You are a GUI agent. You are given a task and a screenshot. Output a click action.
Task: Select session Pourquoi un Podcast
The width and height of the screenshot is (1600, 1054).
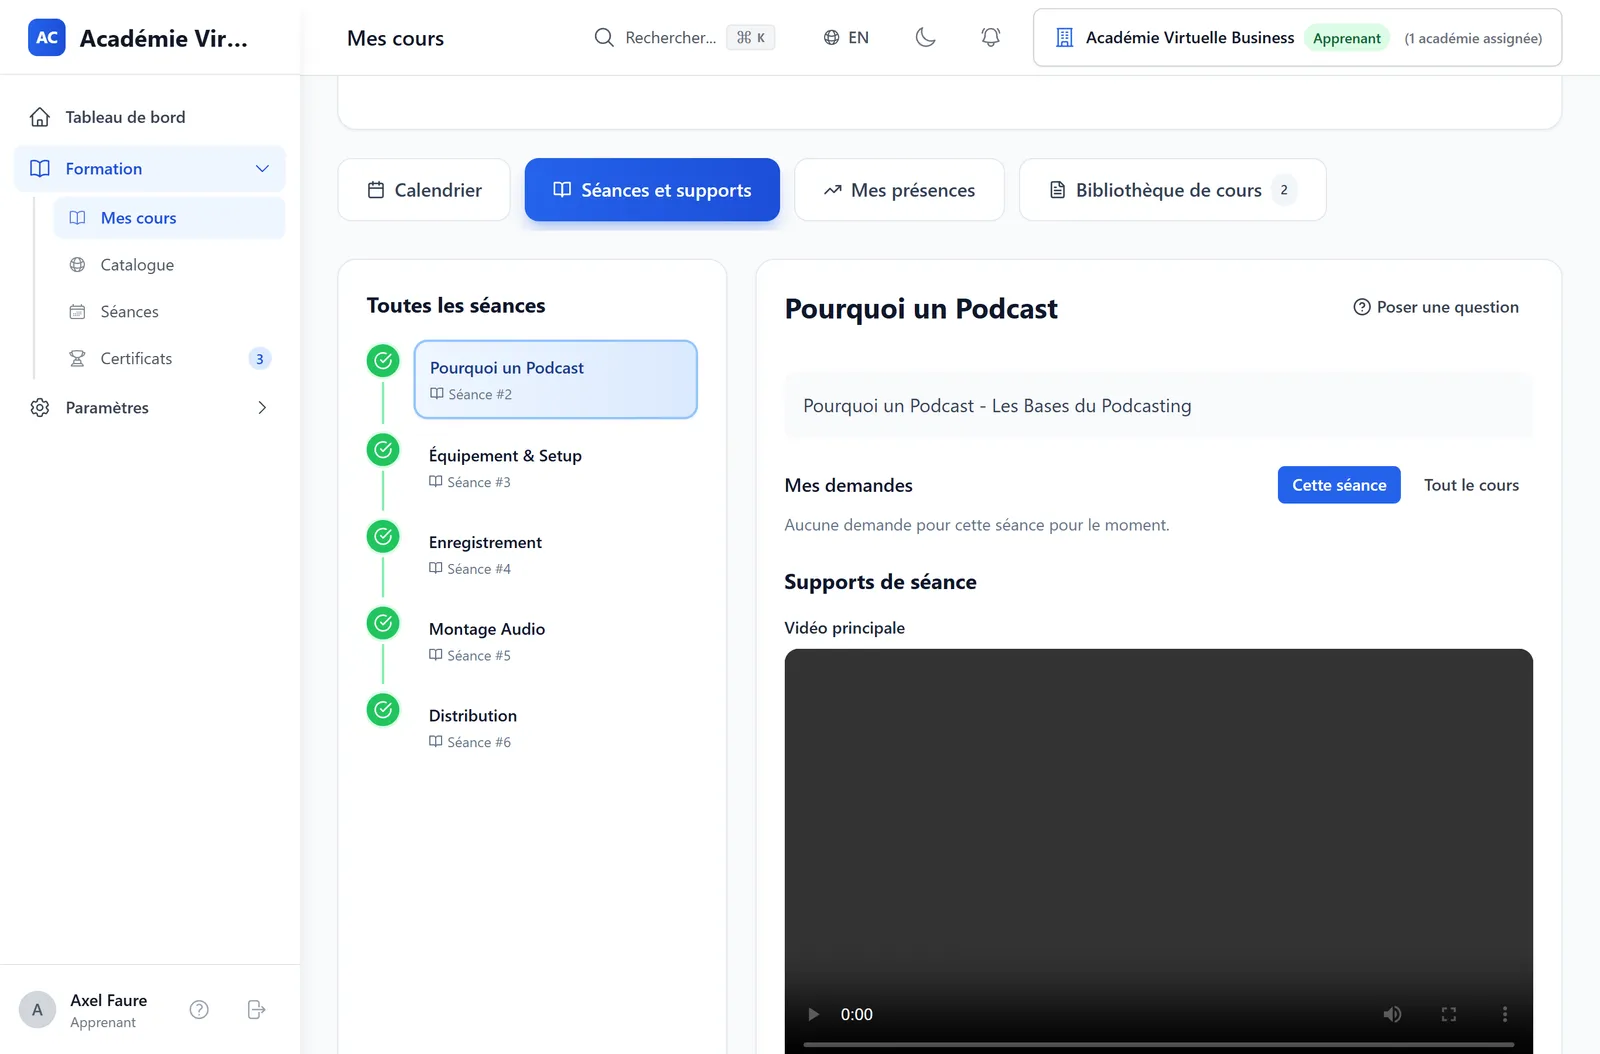pyautogui.click(x=555, y=380)
